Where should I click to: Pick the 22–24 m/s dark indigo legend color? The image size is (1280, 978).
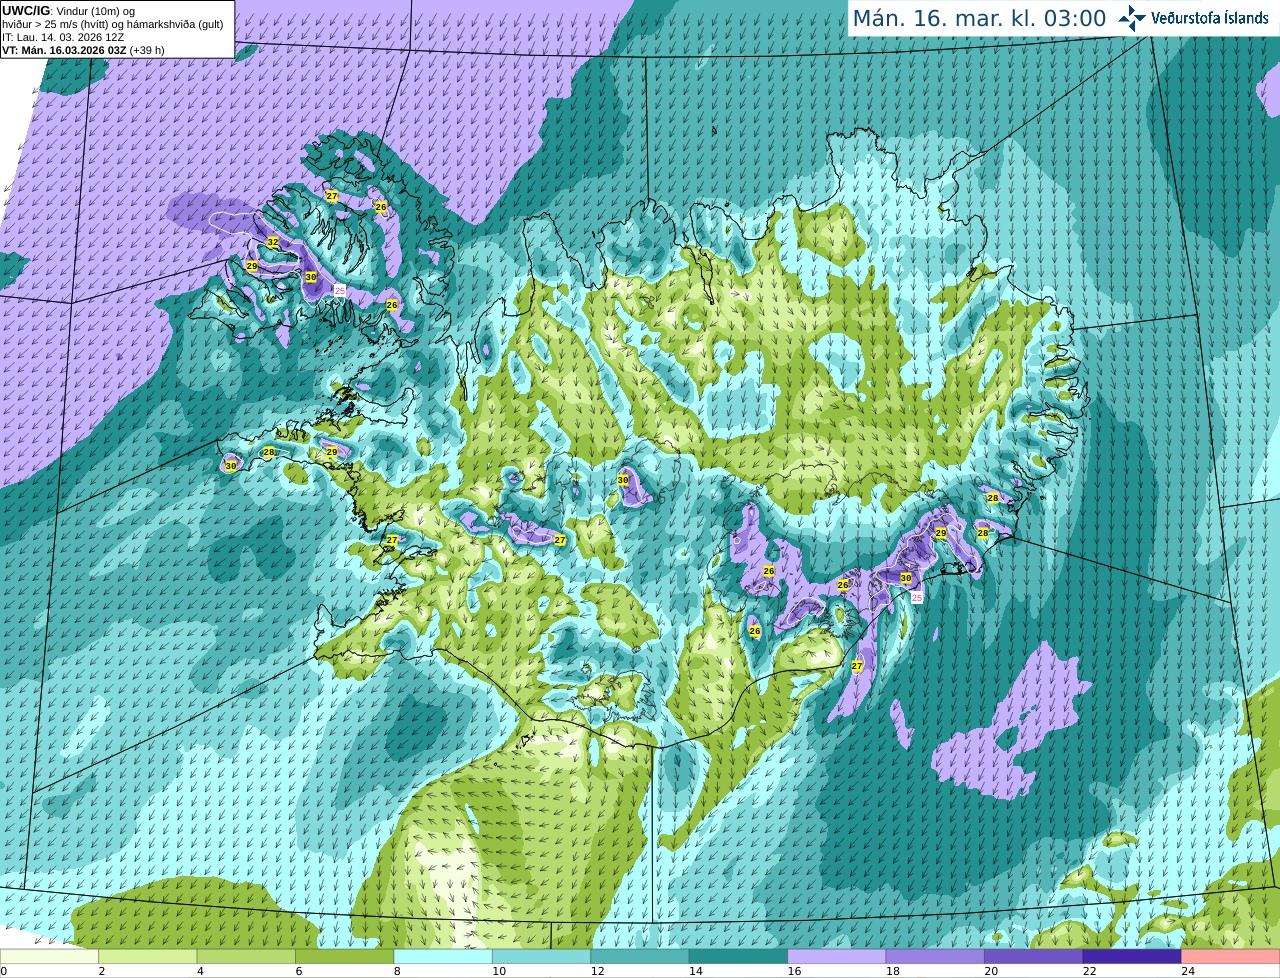click(1133, 956)
